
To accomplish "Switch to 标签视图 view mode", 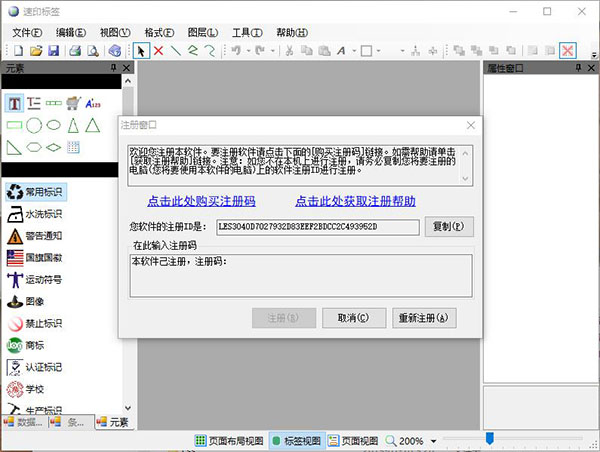I will pos(297,441).
